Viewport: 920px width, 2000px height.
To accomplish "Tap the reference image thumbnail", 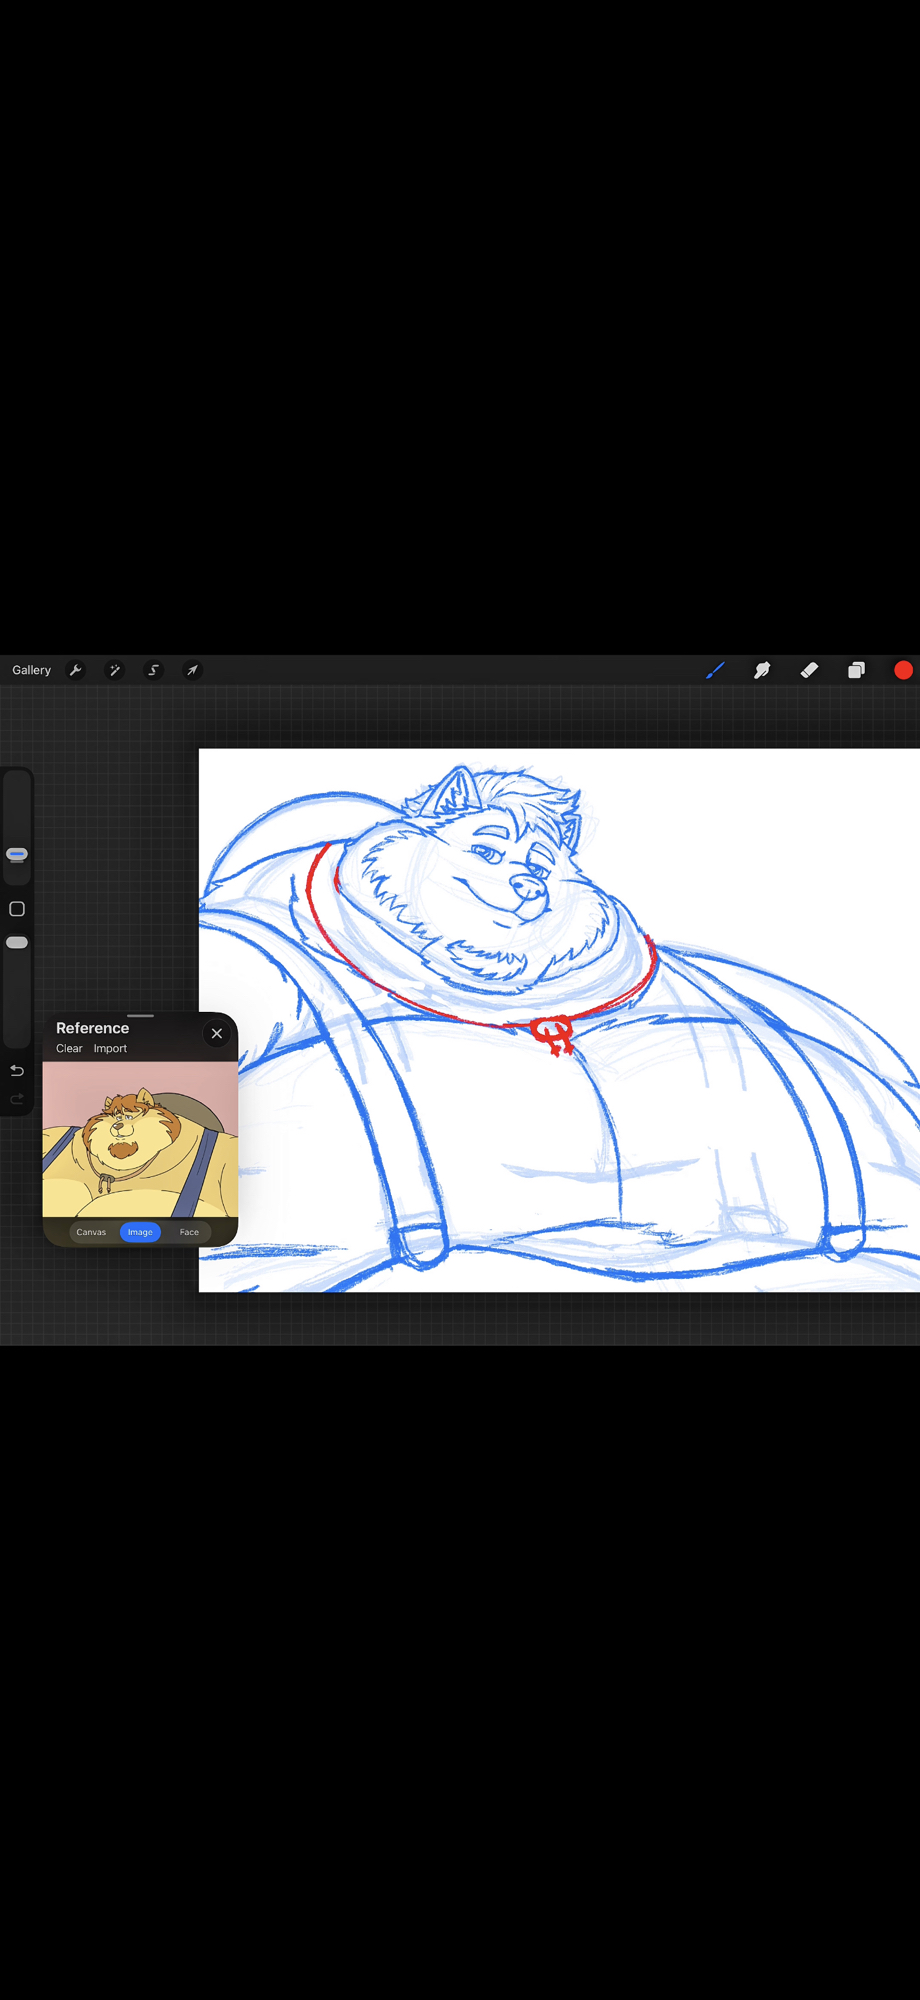I will [x=140, y=1139].
